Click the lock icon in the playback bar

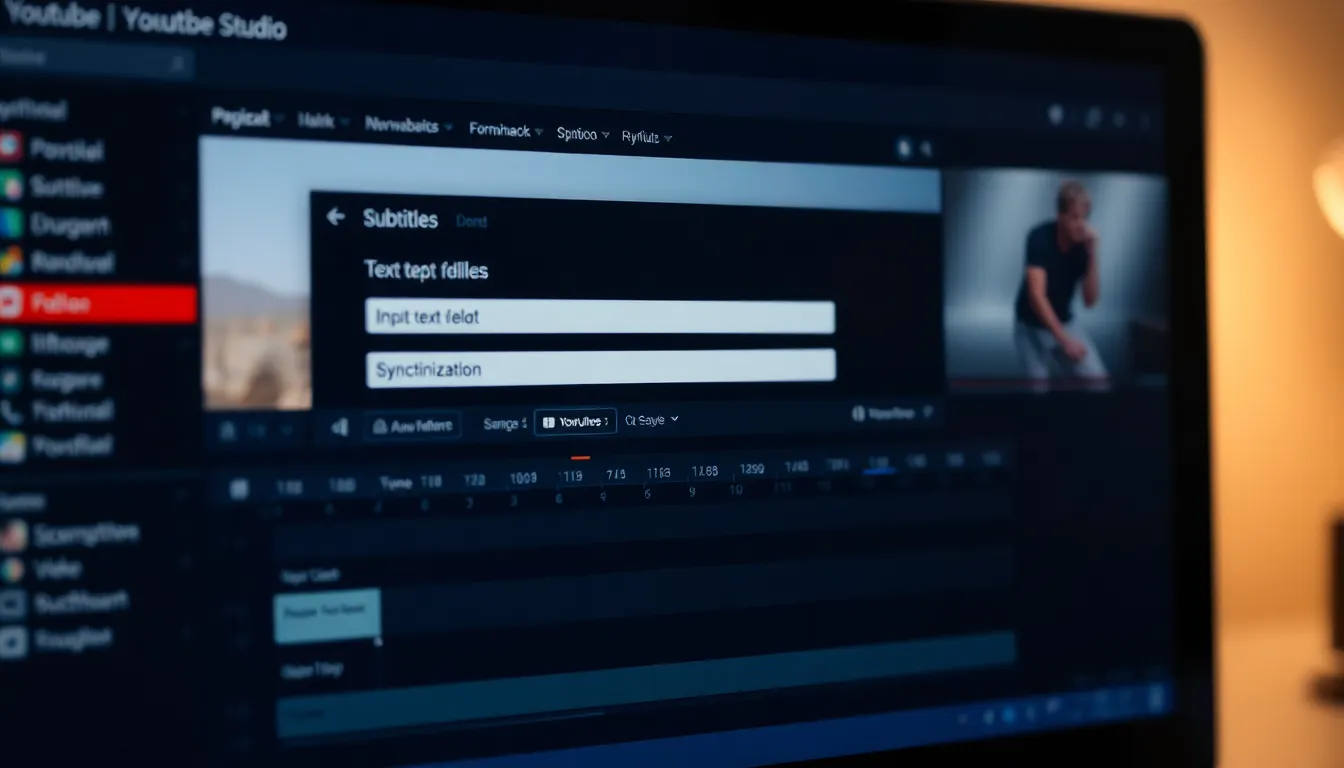[x=228, y=431]
